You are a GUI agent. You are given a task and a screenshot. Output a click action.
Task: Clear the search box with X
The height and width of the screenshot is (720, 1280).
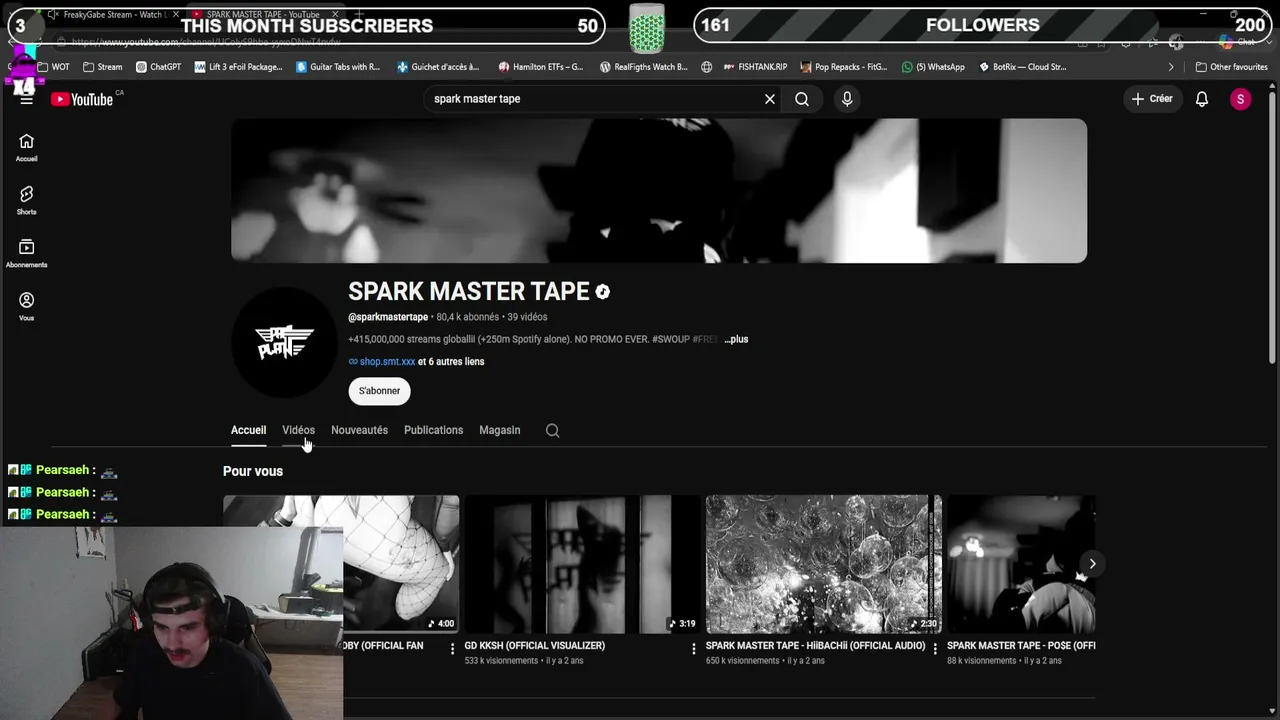(770, 99)
